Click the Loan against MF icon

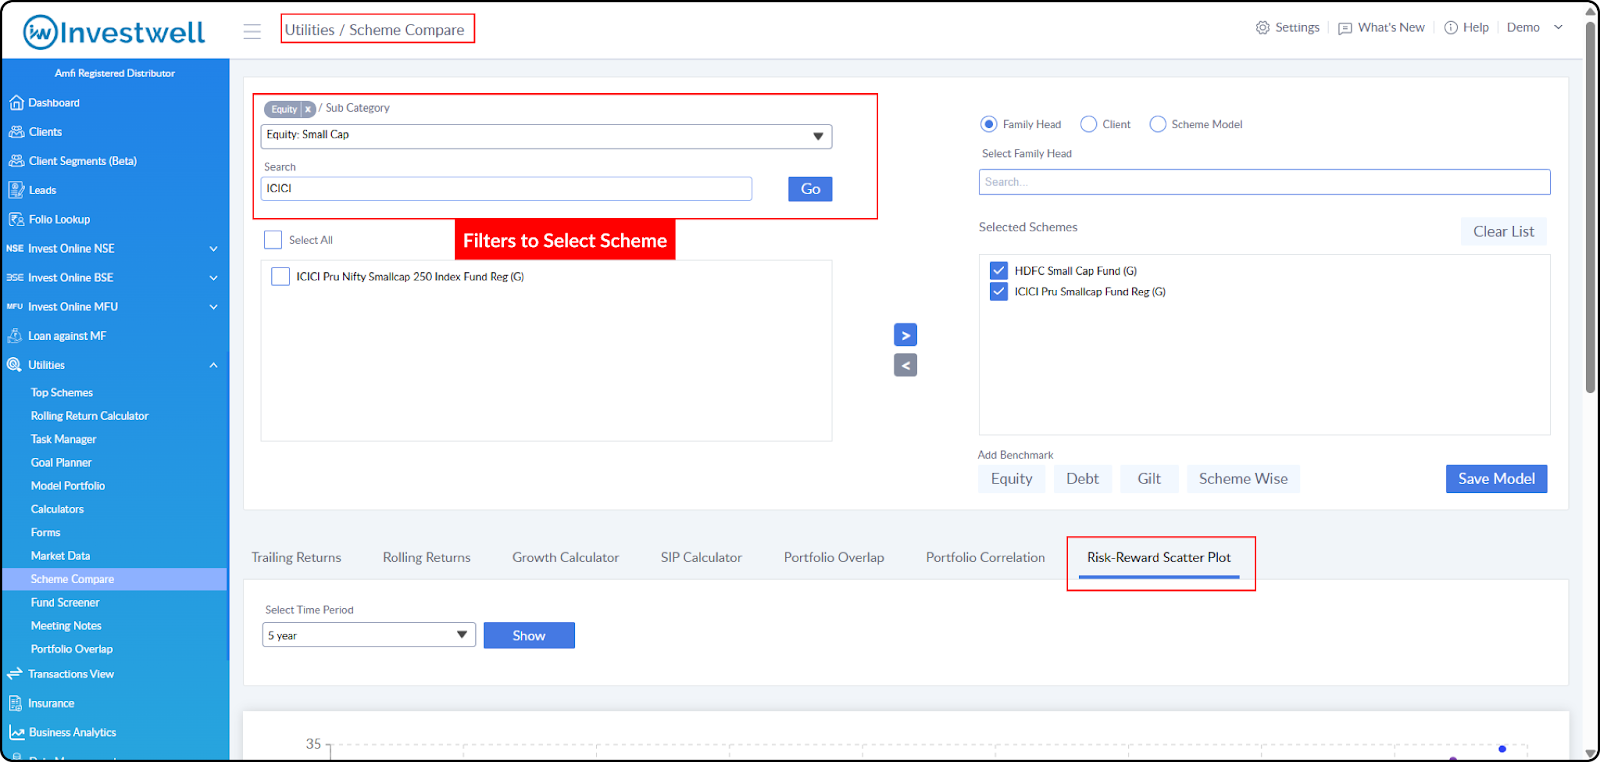[x=15, y=336]
